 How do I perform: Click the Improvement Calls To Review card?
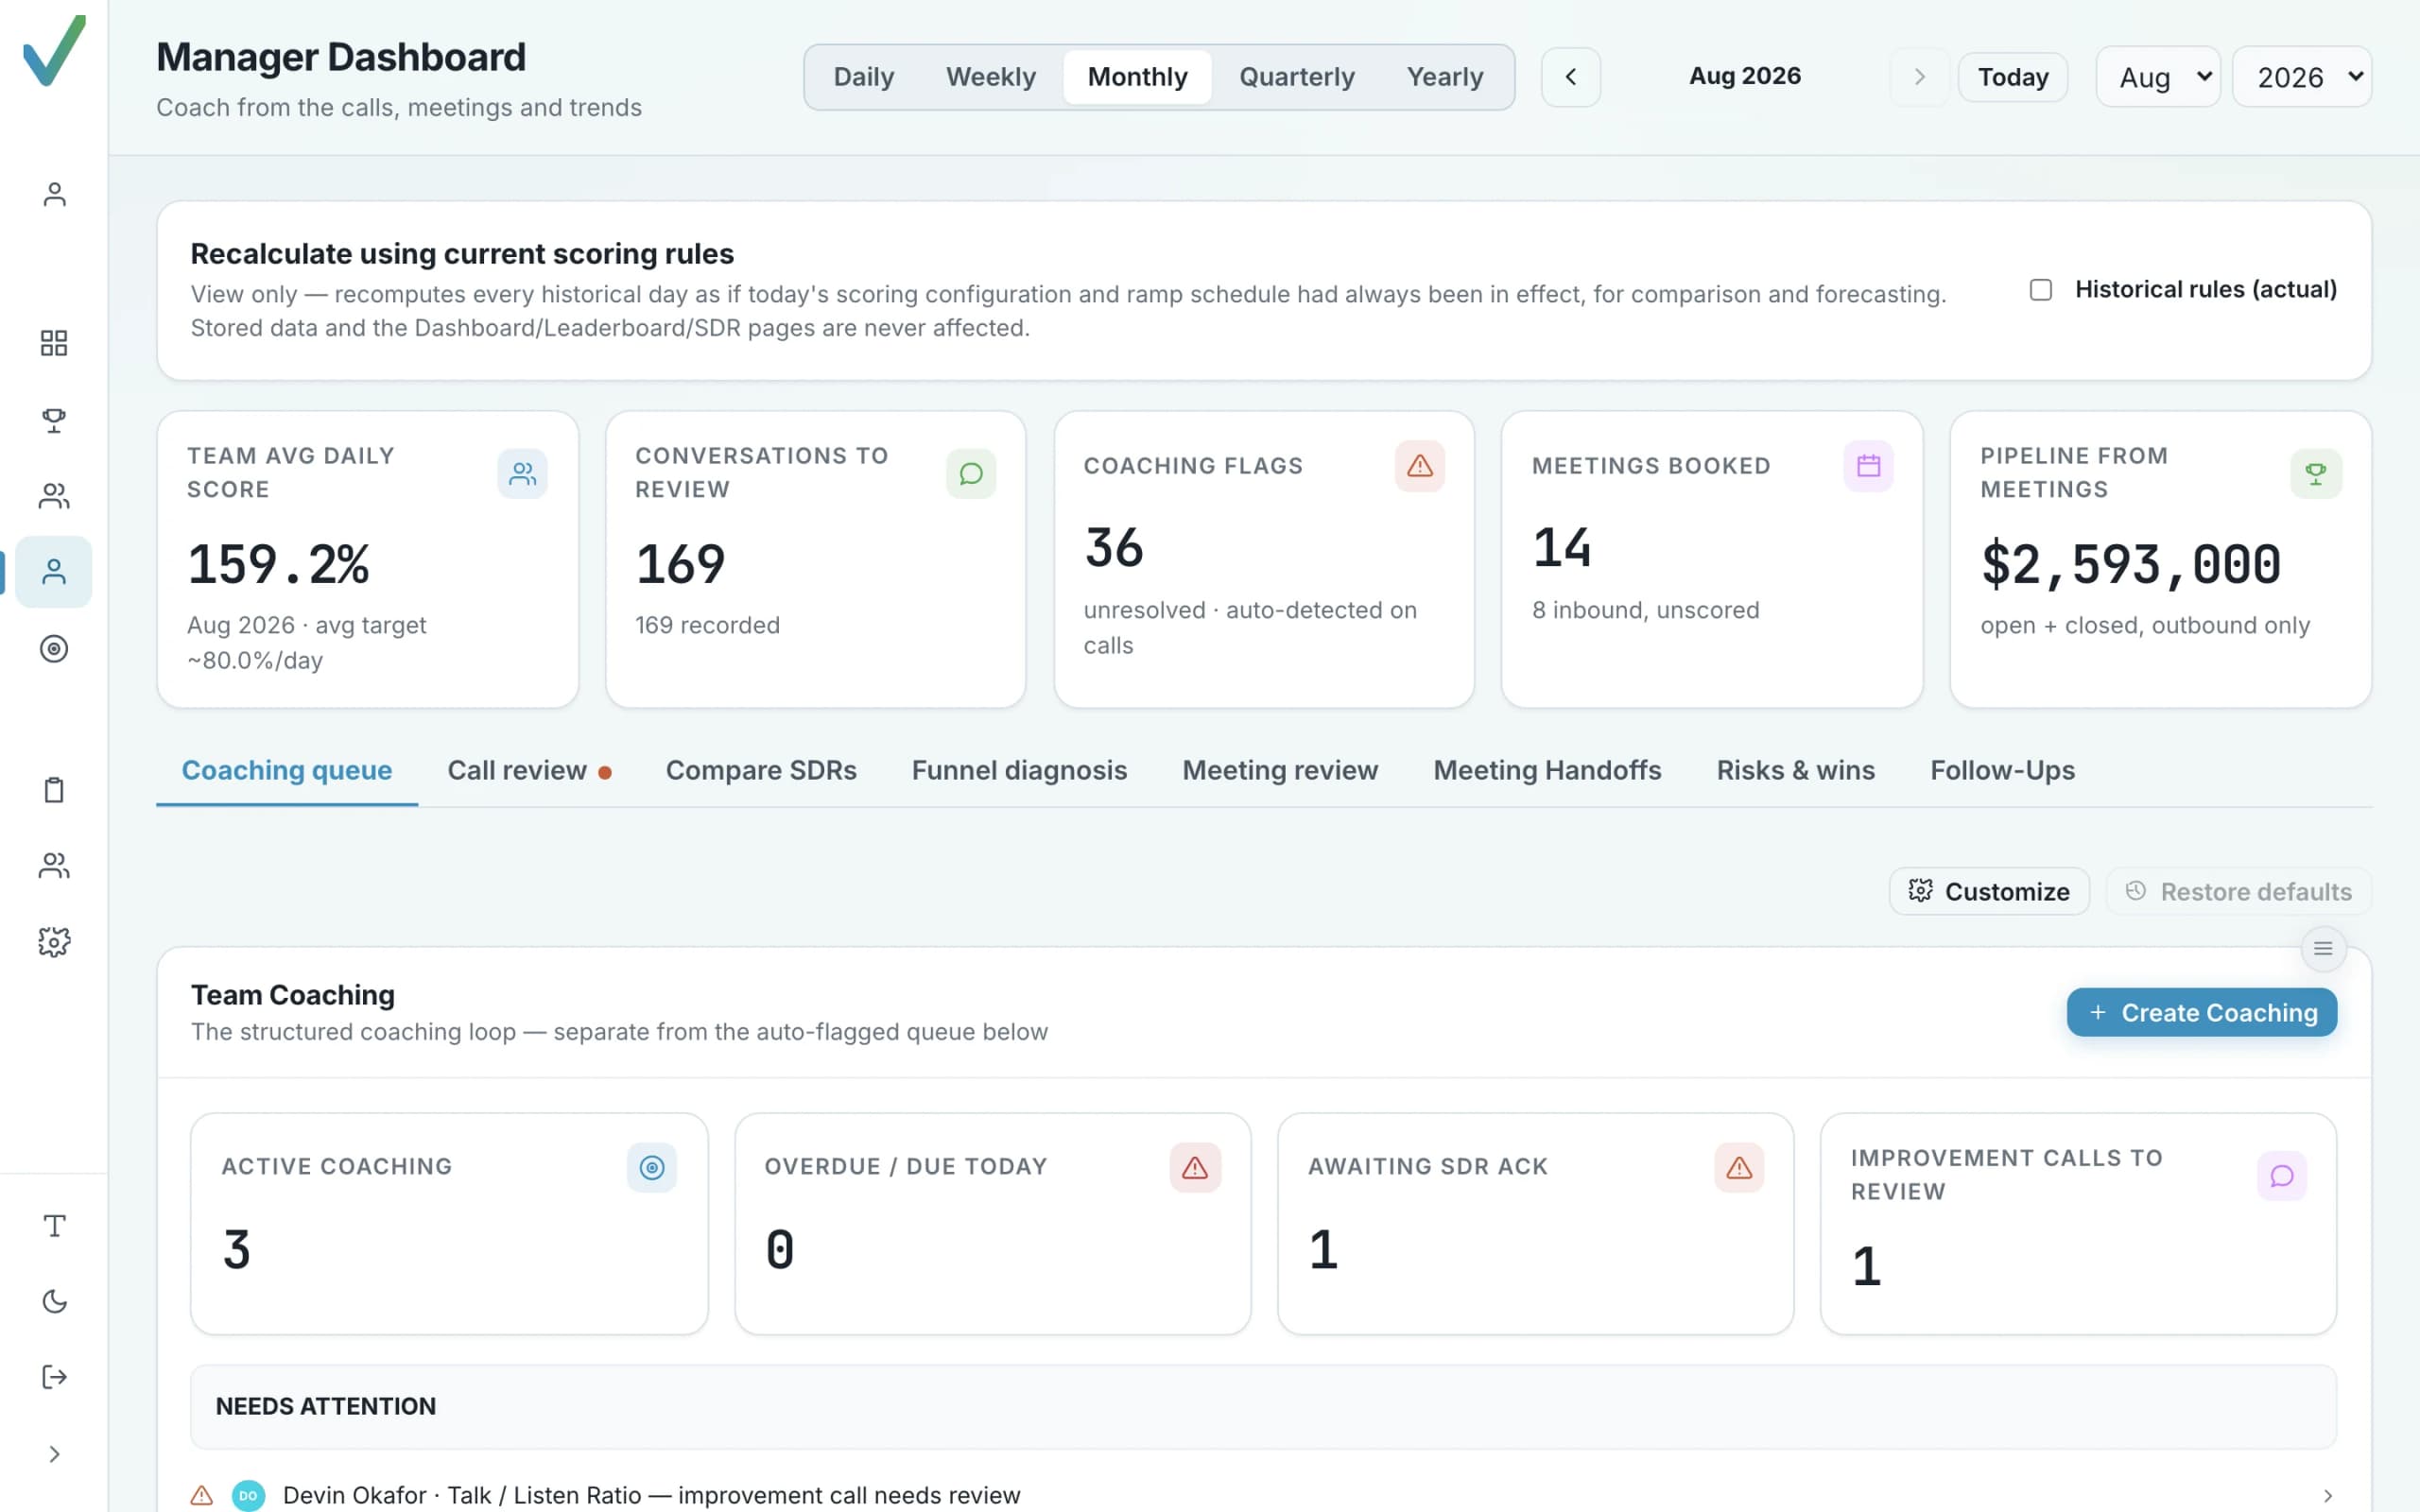click(2078, 1223)
